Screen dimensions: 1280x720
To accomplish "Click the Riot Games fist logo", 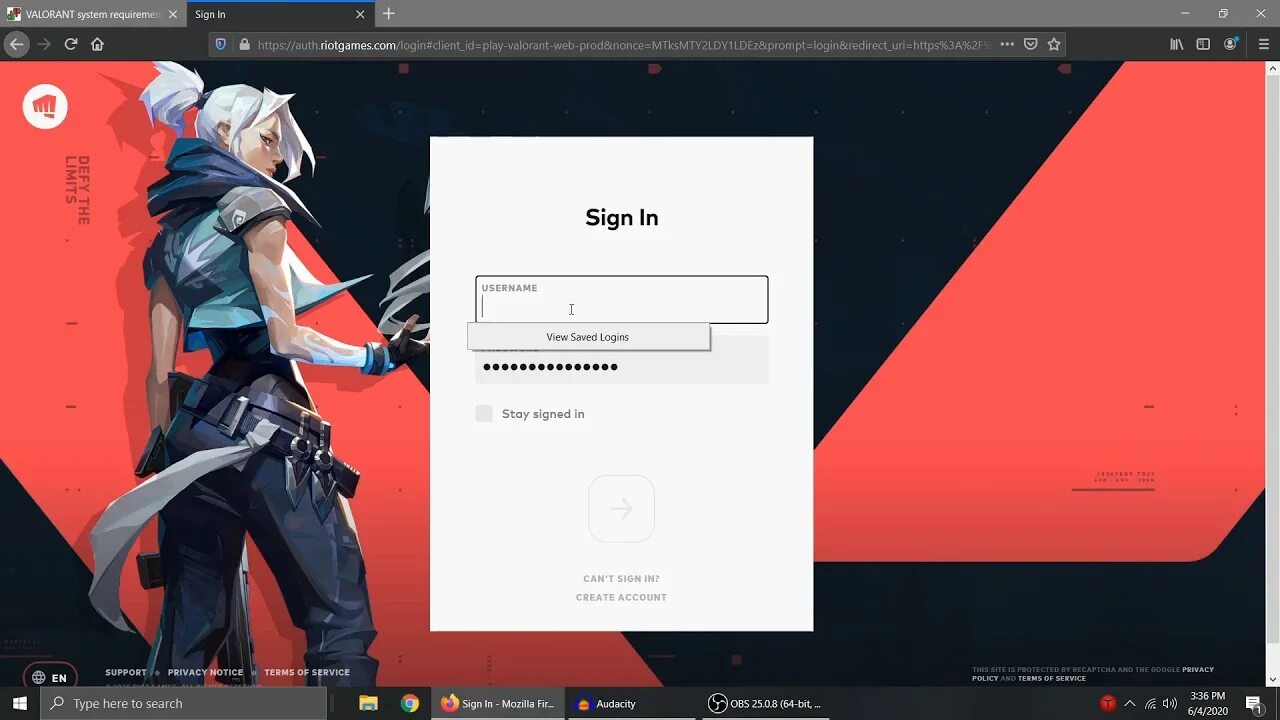I will (45, 106).
